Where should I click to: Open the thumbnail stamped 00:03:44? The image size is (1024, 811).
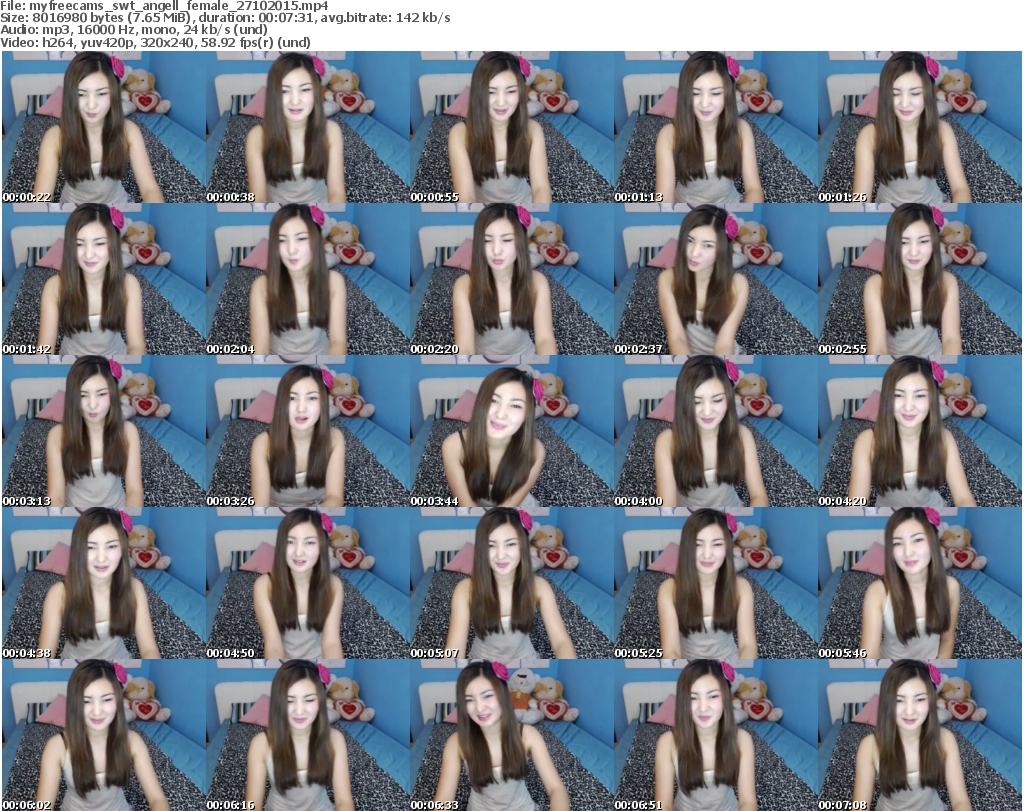[x=512, y=432]
